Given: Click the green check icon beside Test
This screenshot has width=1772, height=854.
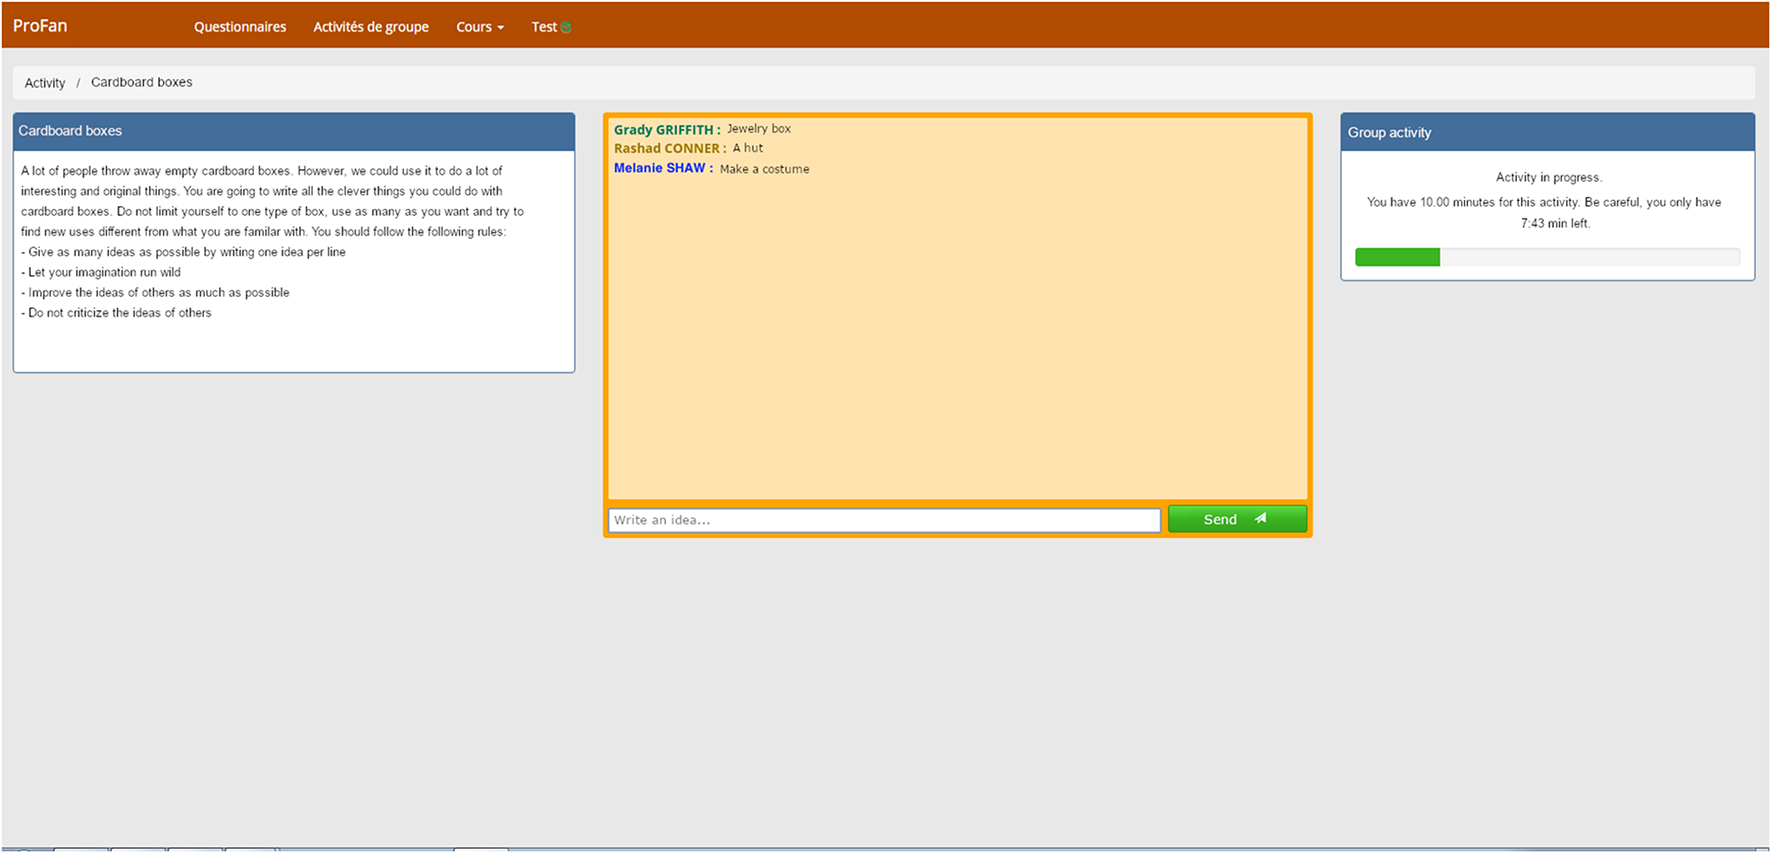Looking at the screenshot, I should pyautogui.click(x=566, y=28).
